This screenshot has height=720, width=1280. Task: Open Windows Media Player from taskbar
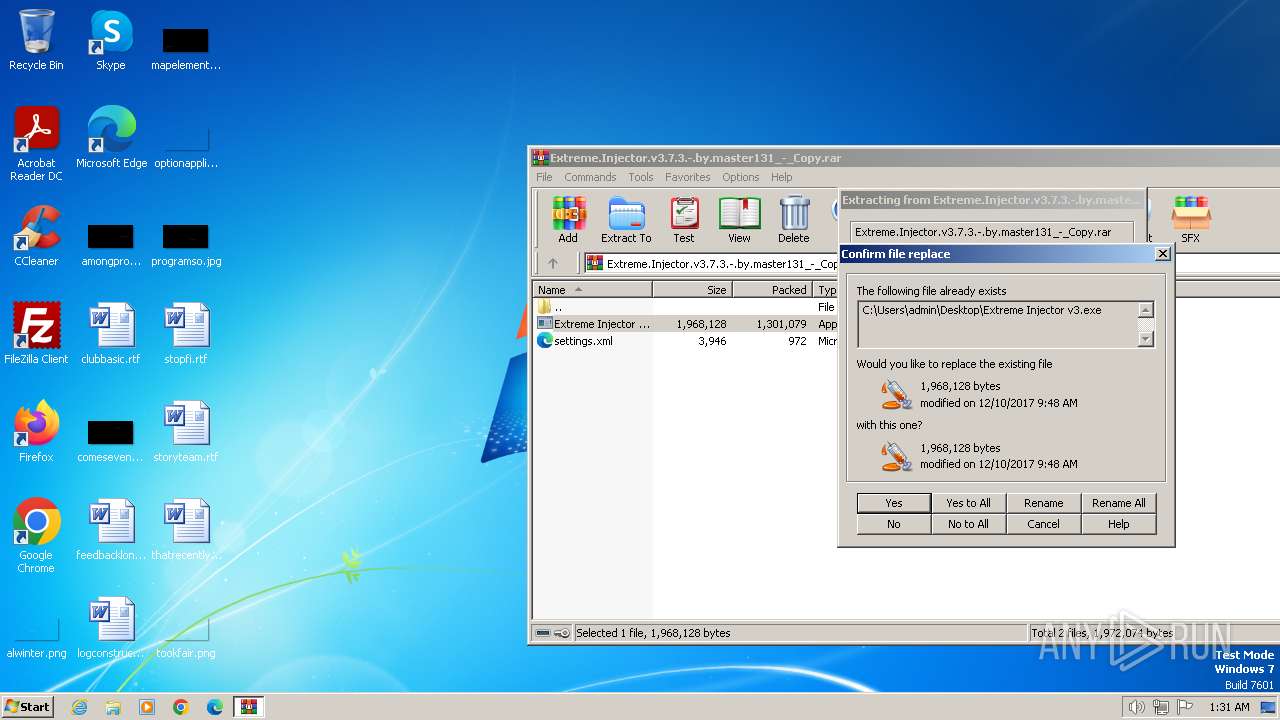(x=147, y=707)
